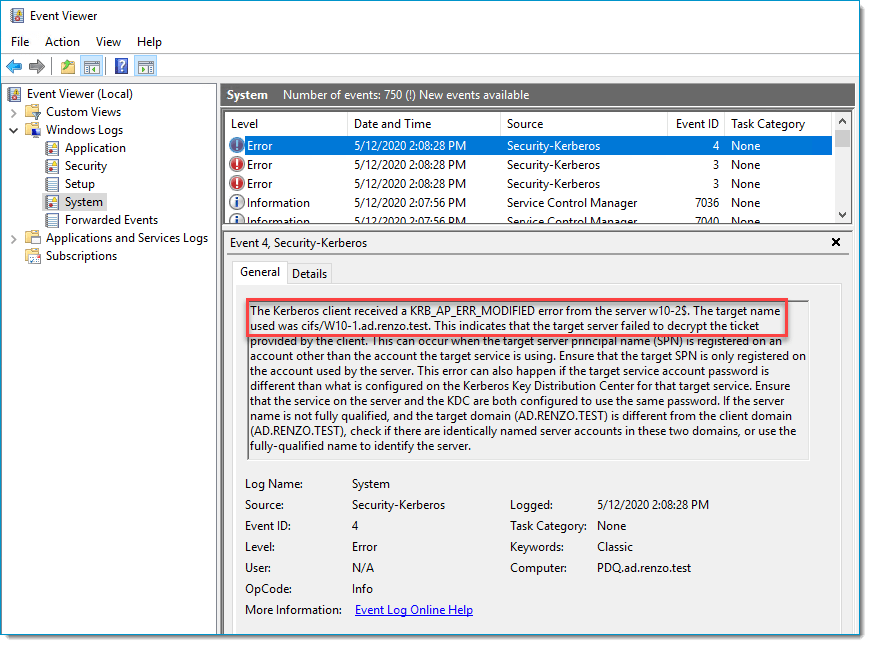Click the Forward navigation arrow
870x645 pixels.
(x=38, y=66)
